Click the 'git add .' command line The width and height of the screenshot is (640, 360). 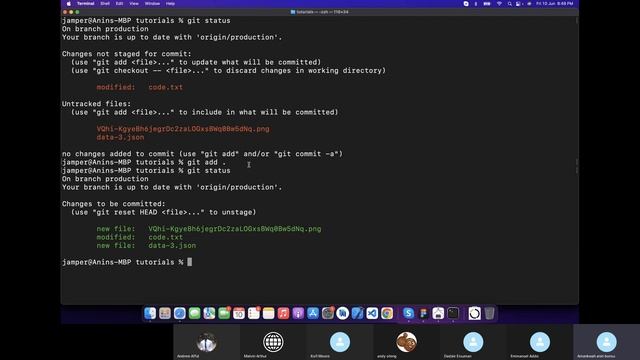point(144,162)
